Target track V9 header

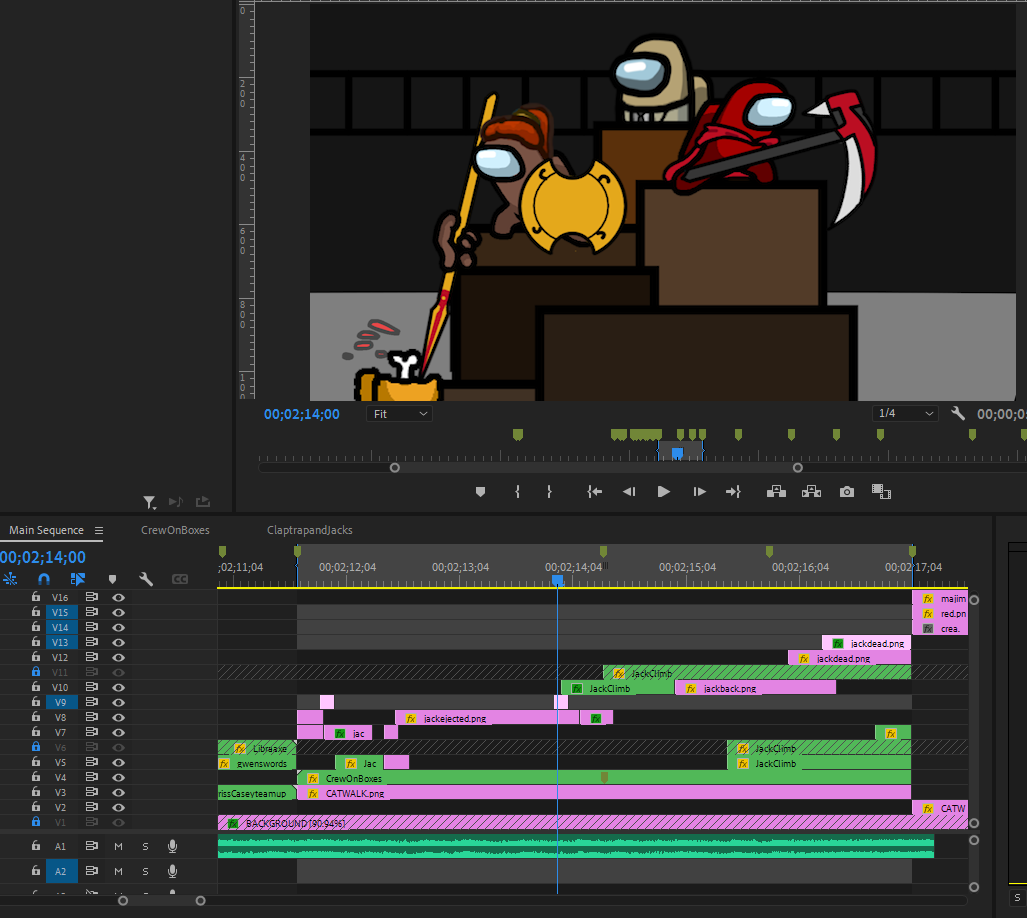click(60, 703)
